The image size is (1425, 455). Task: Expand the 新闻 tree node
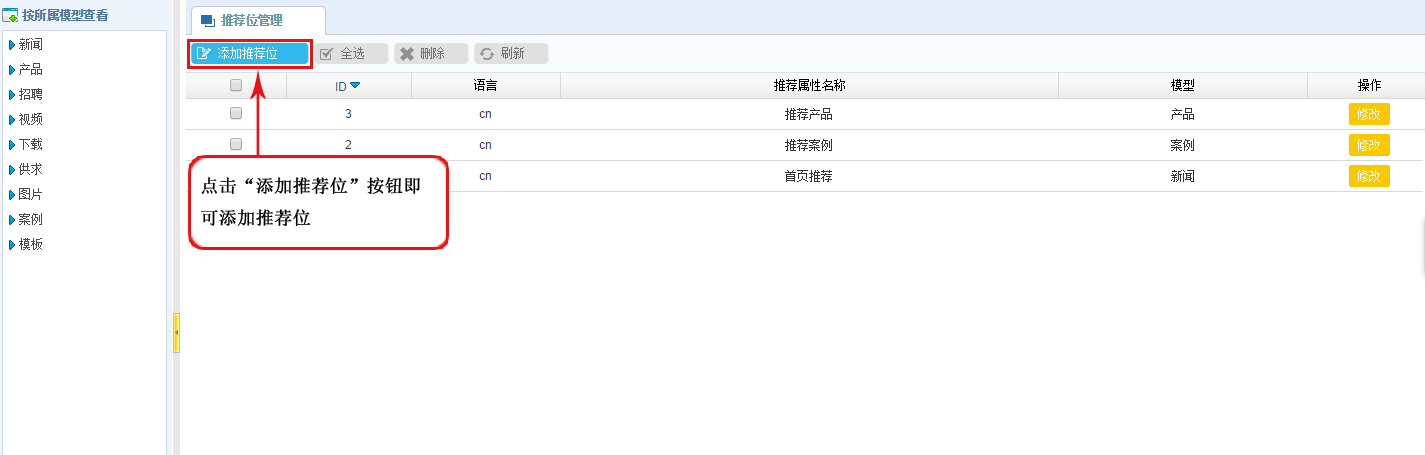[11, 44]
